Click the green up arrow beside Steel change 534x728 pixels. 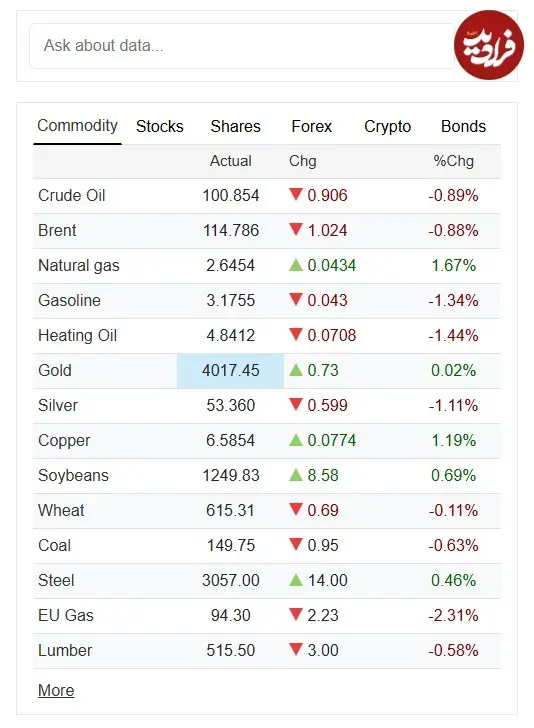295,580
